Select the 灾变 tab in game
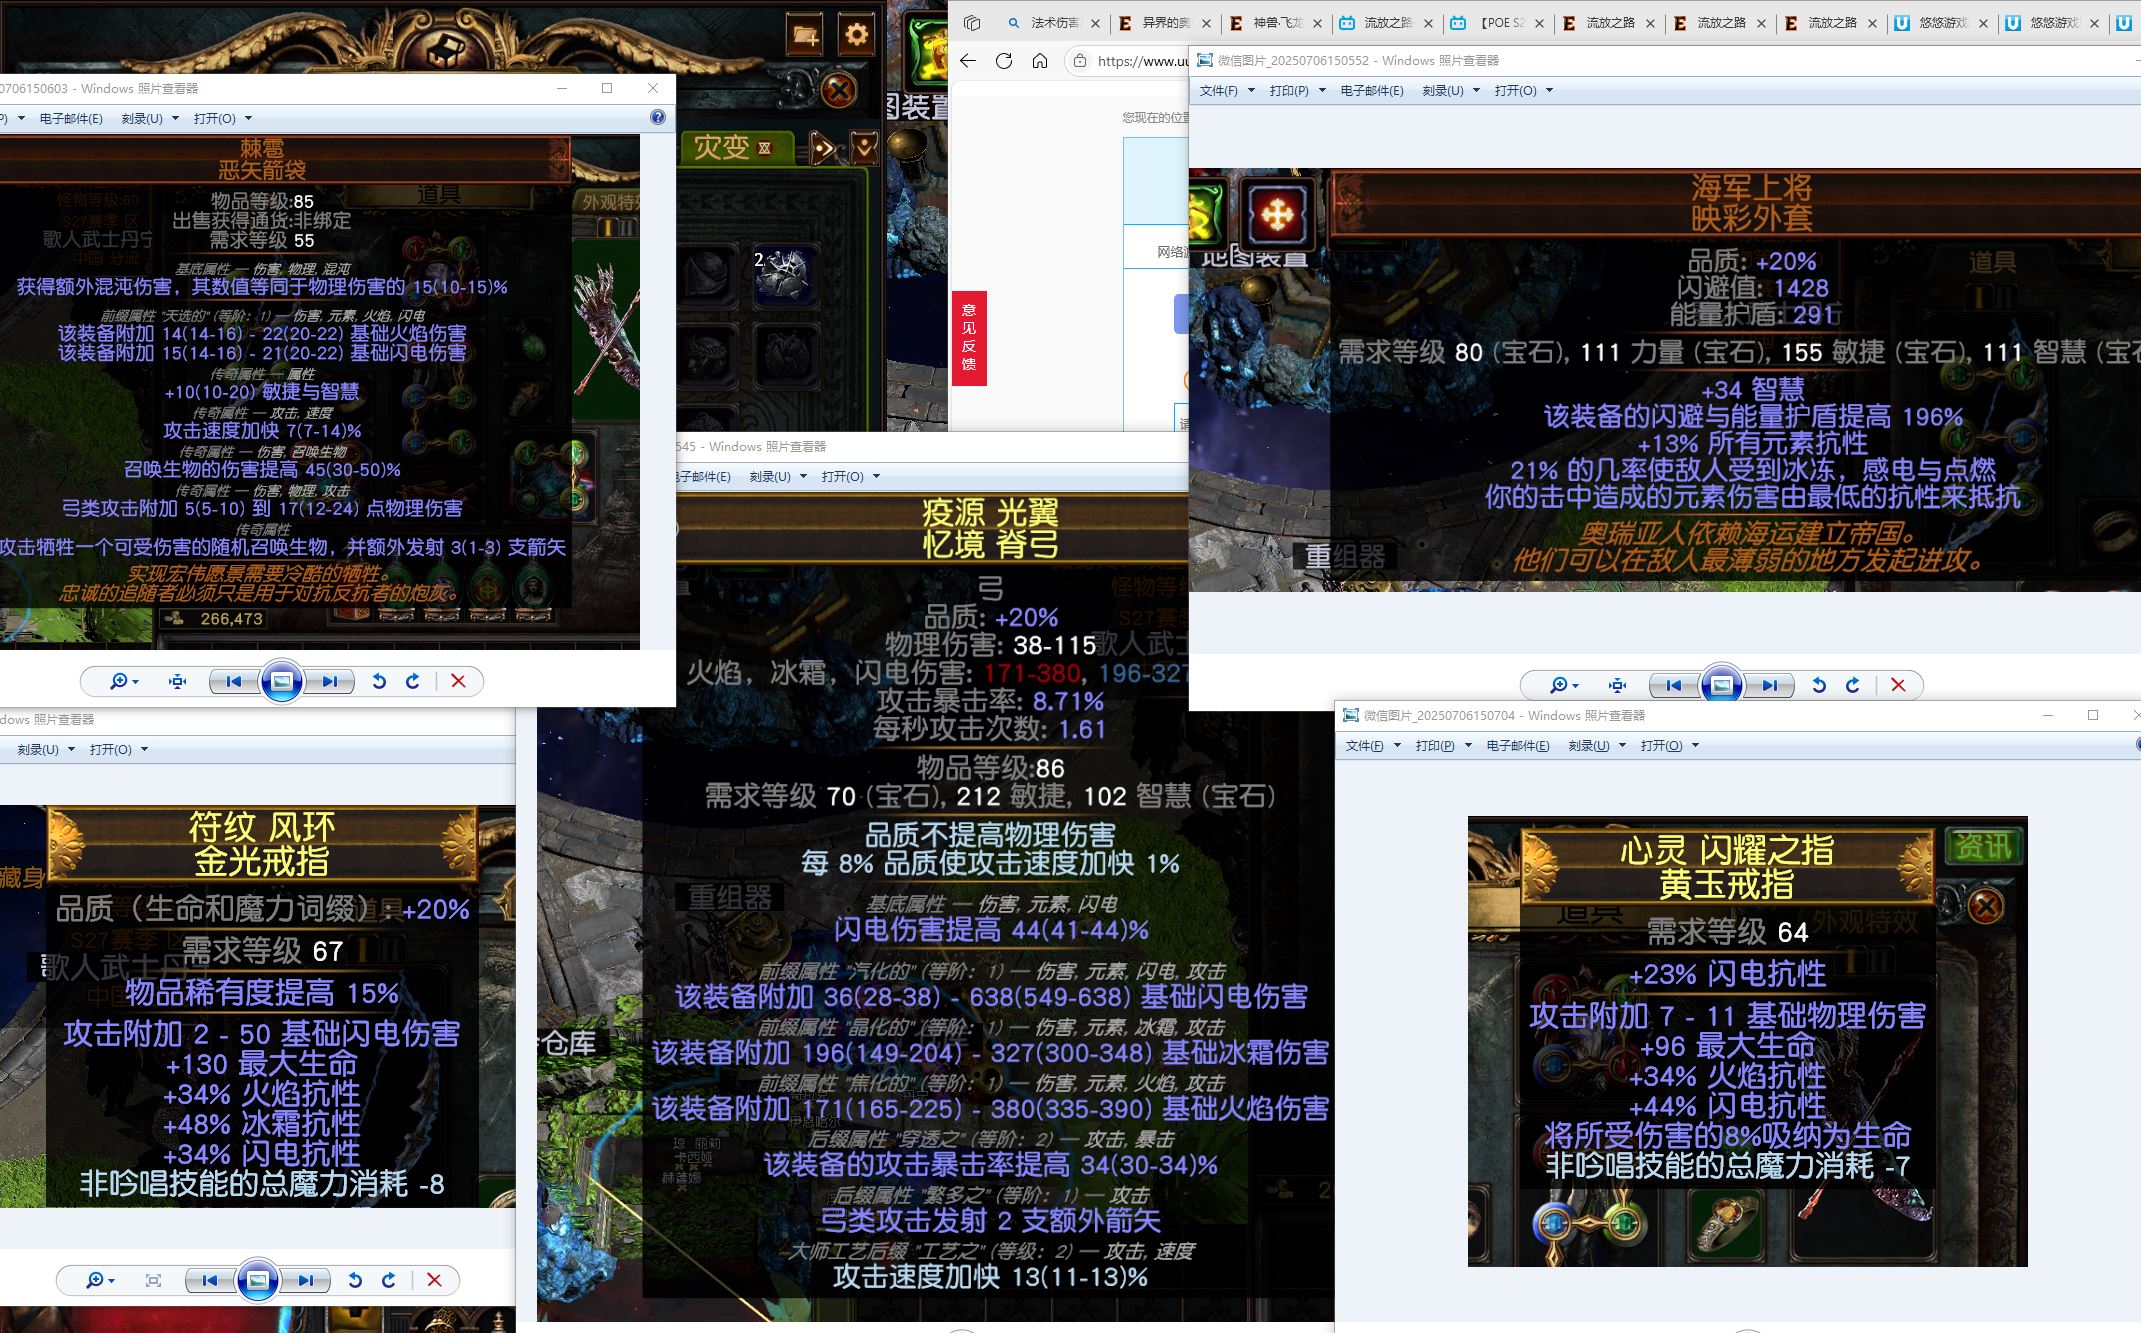Viewport: 2141px width, 1333px height. (x=735, y=147)
